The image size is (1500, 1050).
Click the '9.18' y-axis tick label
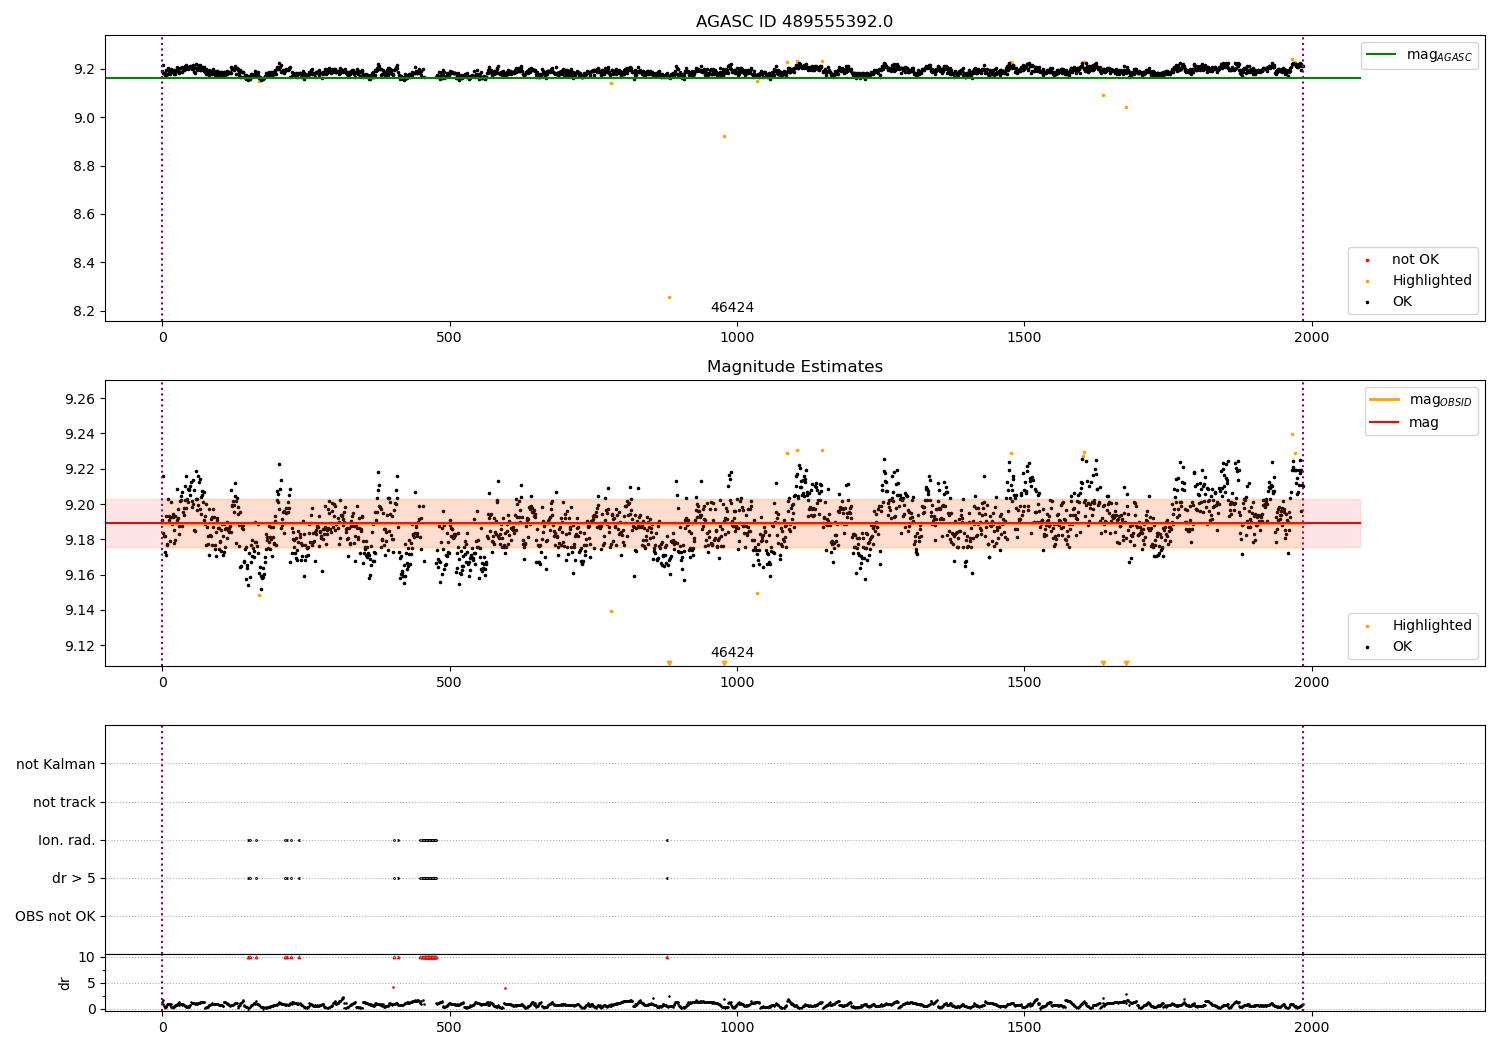tap(80, 540)
